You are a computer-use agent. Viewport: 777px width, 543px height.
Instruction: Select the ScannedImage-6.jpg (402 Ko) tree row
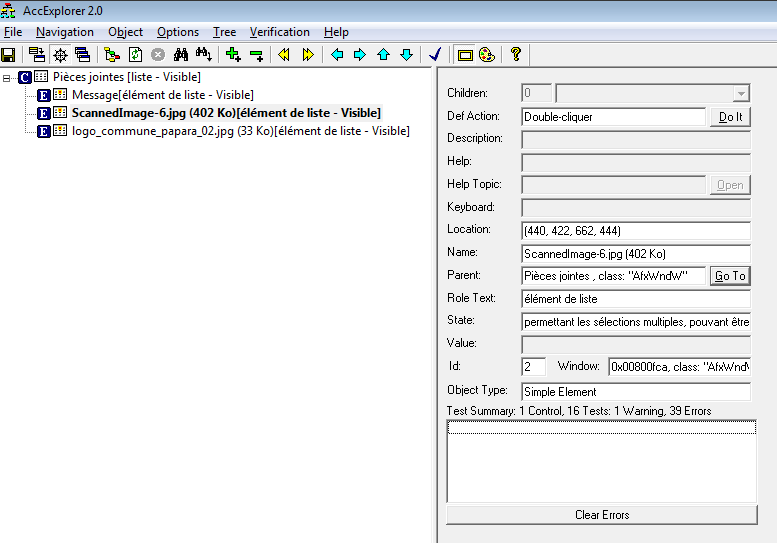(x=226, y=113)
